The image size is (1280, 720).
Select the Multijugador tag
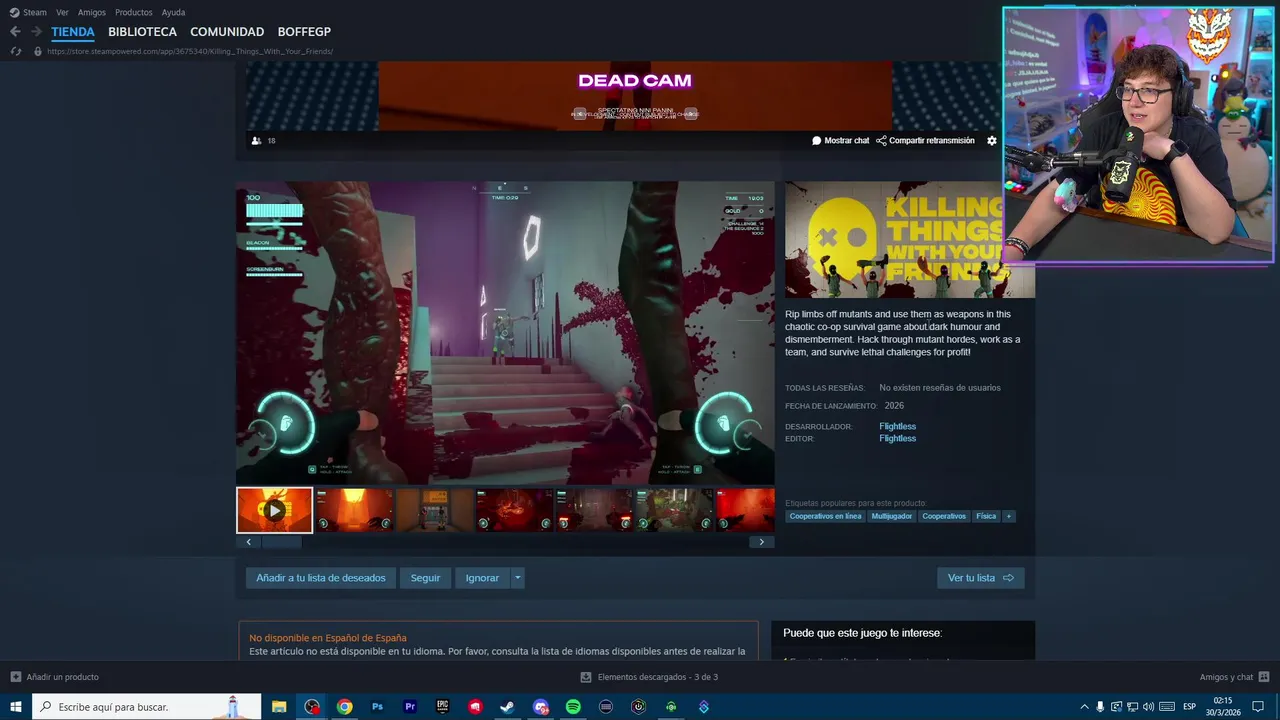[x=892, y=516]
